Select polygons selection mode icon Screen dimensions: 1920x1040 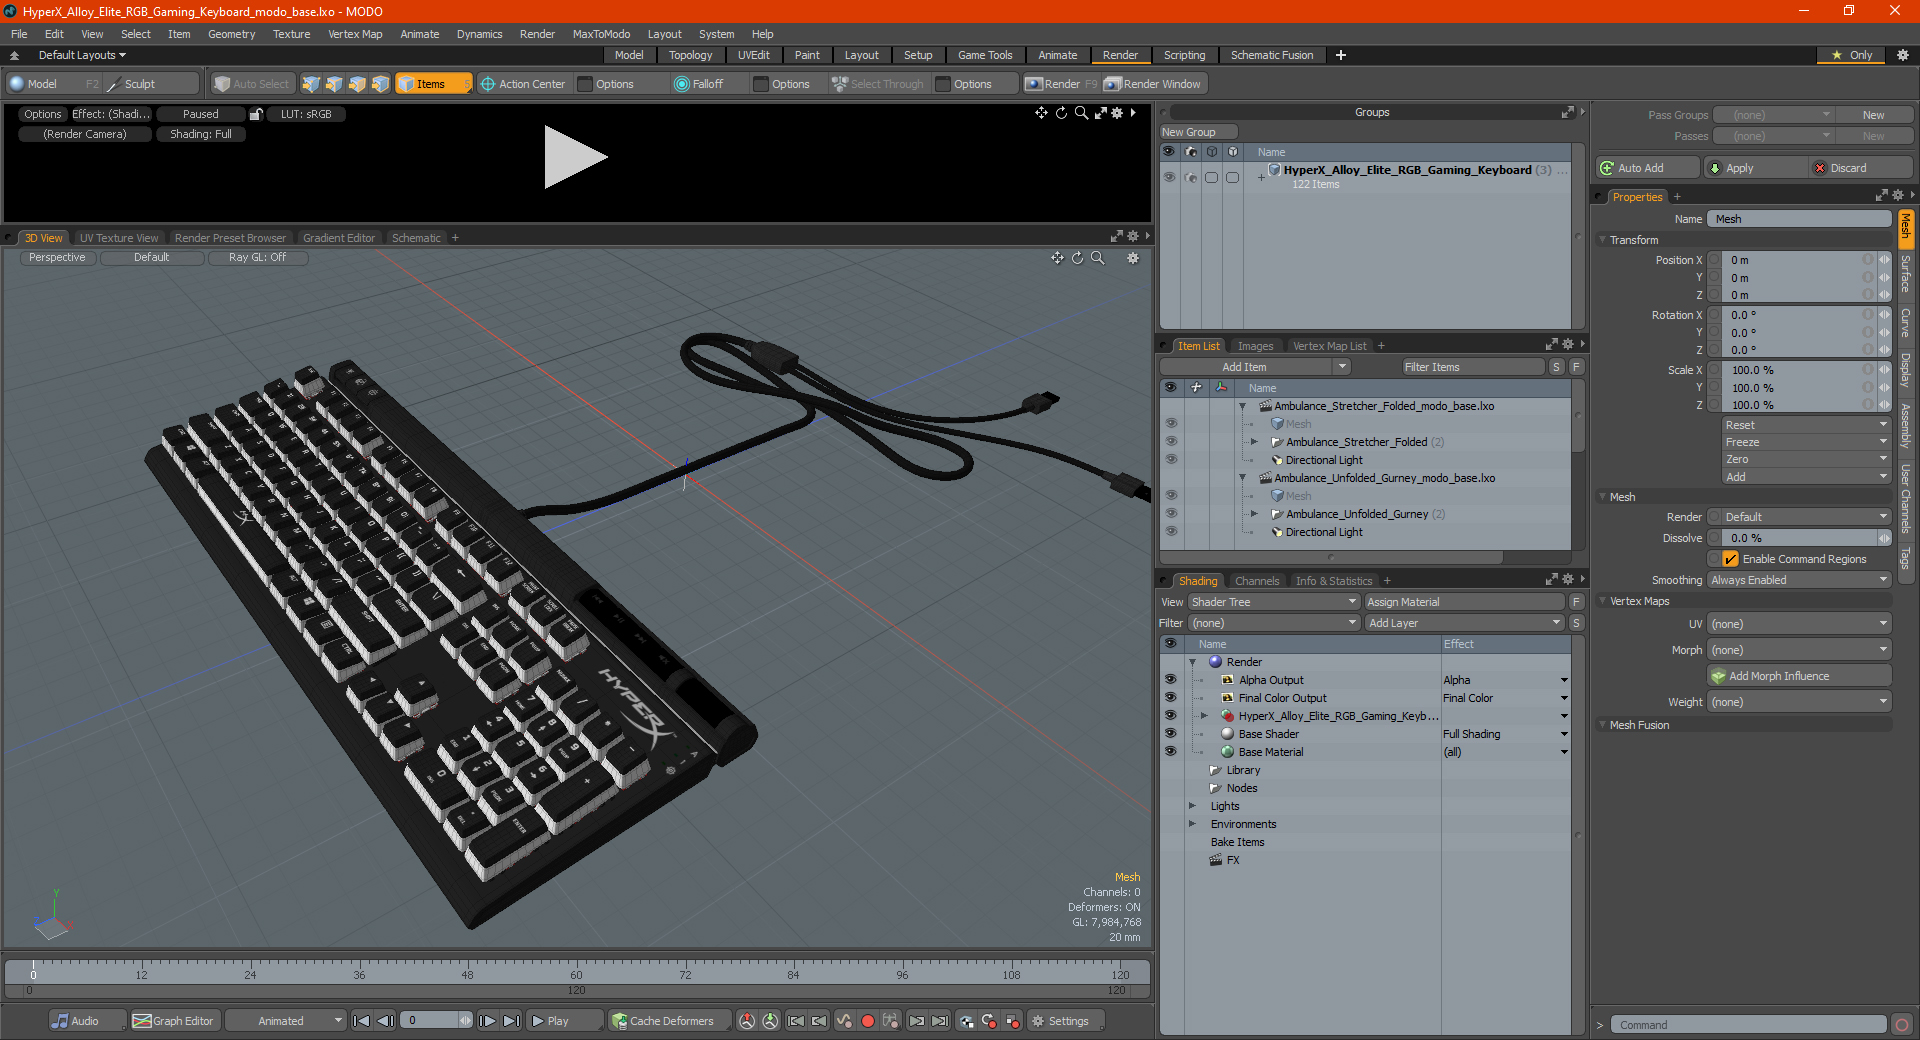(357, 84)
